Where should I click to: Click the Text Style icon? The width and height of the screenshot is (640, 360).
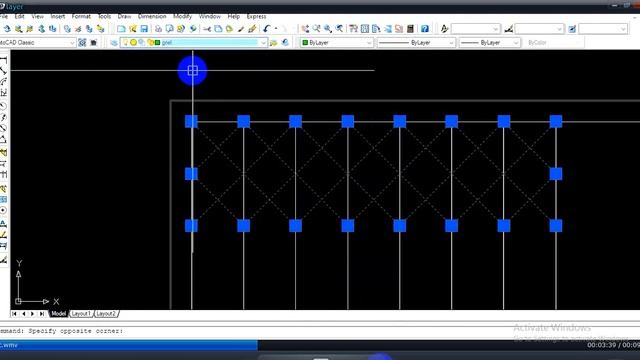(444, 29)
